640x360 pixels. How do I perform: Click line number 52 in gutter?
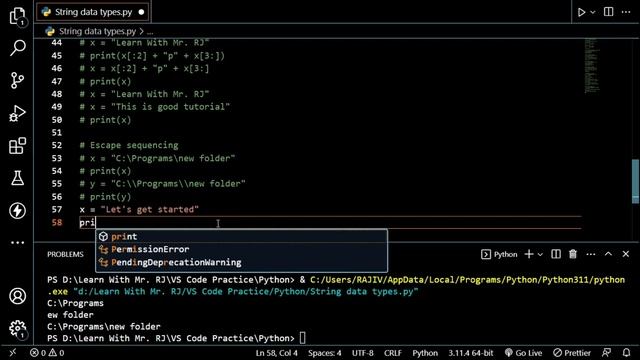57,145
